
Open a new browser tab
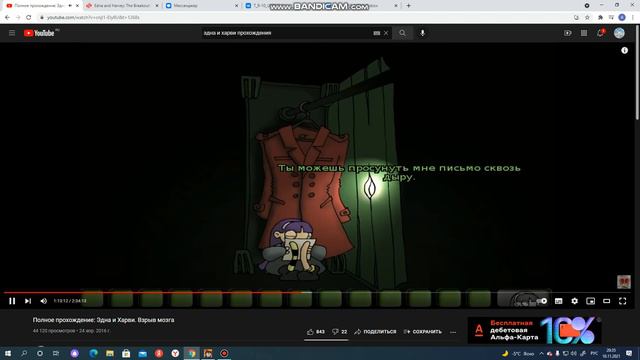[408, 6]
